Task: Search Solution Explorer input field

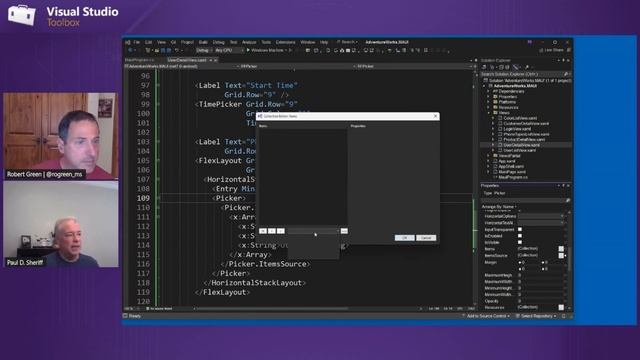Action: tap(525, 74)
